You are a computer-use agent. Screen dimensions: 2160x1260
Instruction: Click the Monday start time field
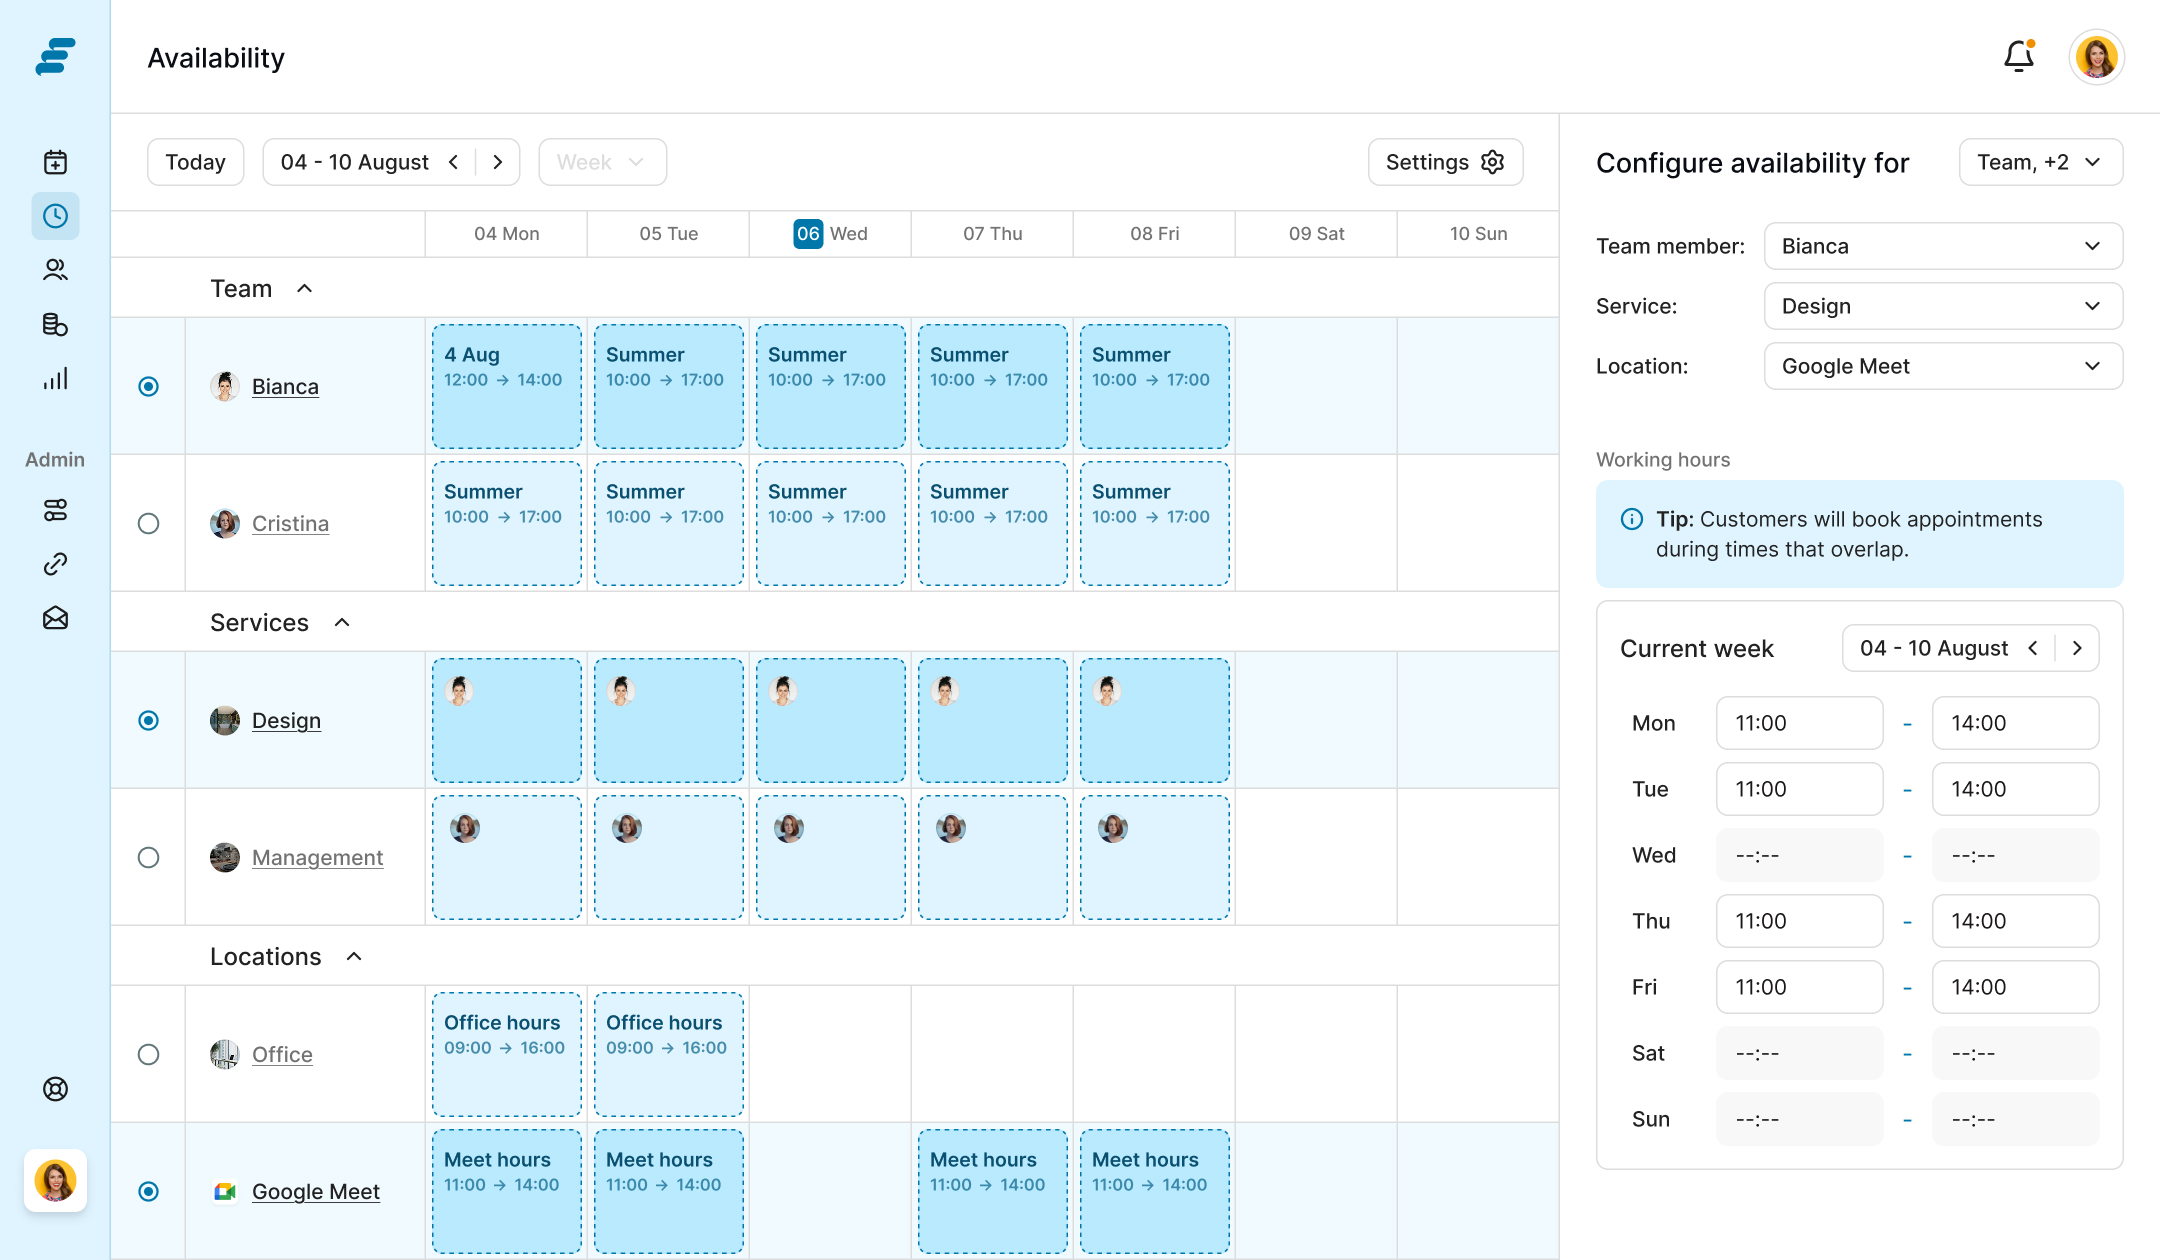click(1798, 723)
